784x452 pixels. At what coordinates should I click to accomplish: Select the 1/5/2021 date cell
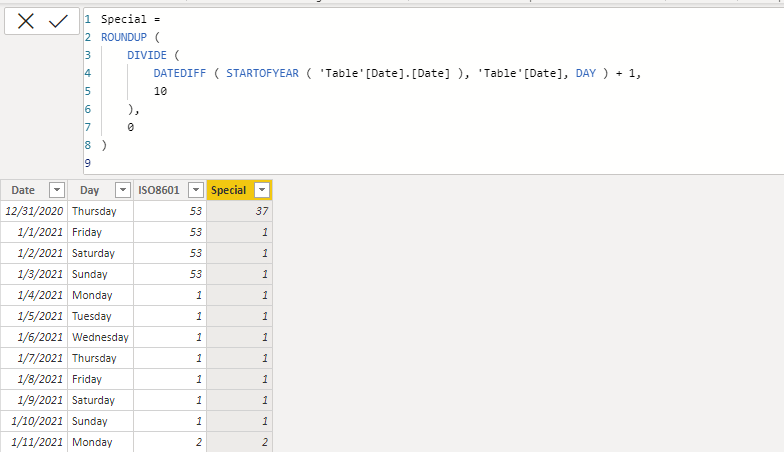[34, 316]
